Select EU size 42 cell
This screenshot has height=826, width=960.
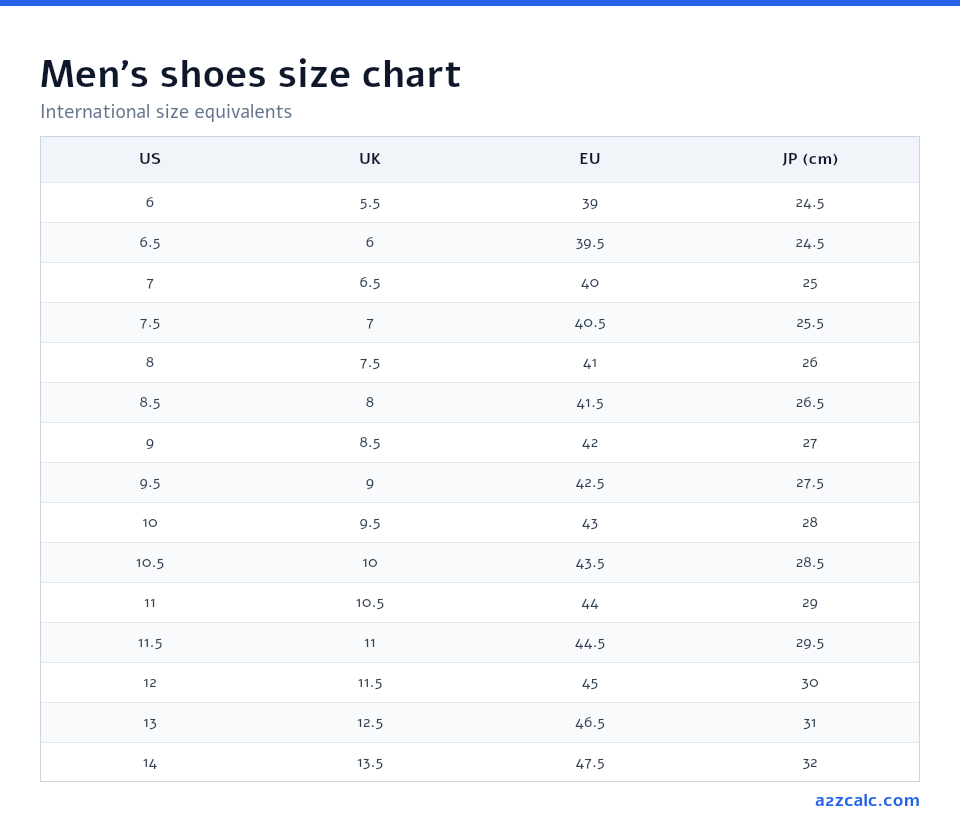[x=590, y=443]
